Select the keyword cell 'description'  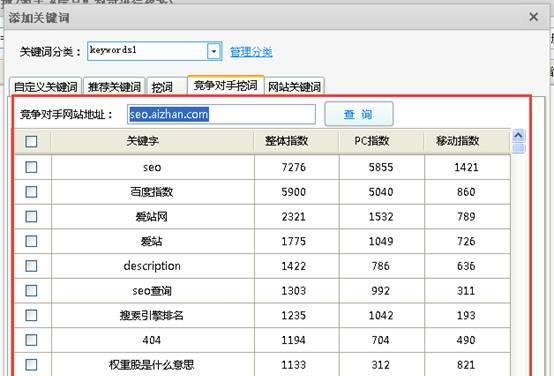pyautogui.click(x=152, y=266)
